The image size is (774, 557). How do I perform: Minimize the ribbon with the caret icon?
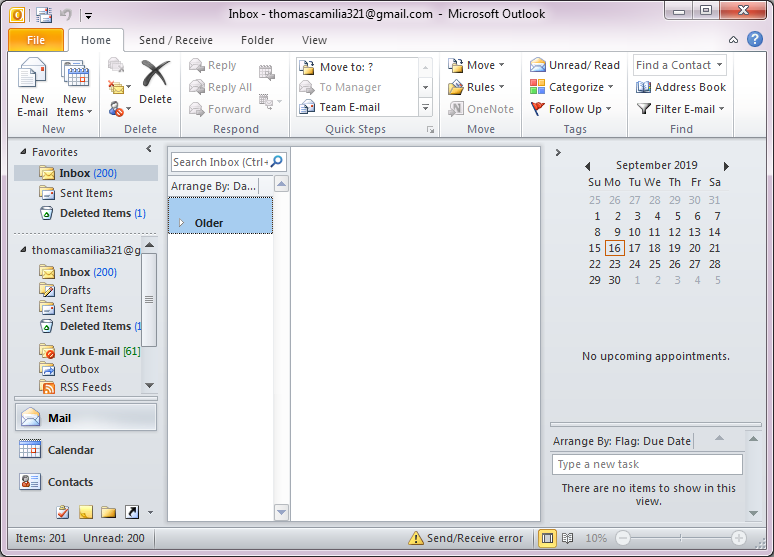[x=734, y=40]
